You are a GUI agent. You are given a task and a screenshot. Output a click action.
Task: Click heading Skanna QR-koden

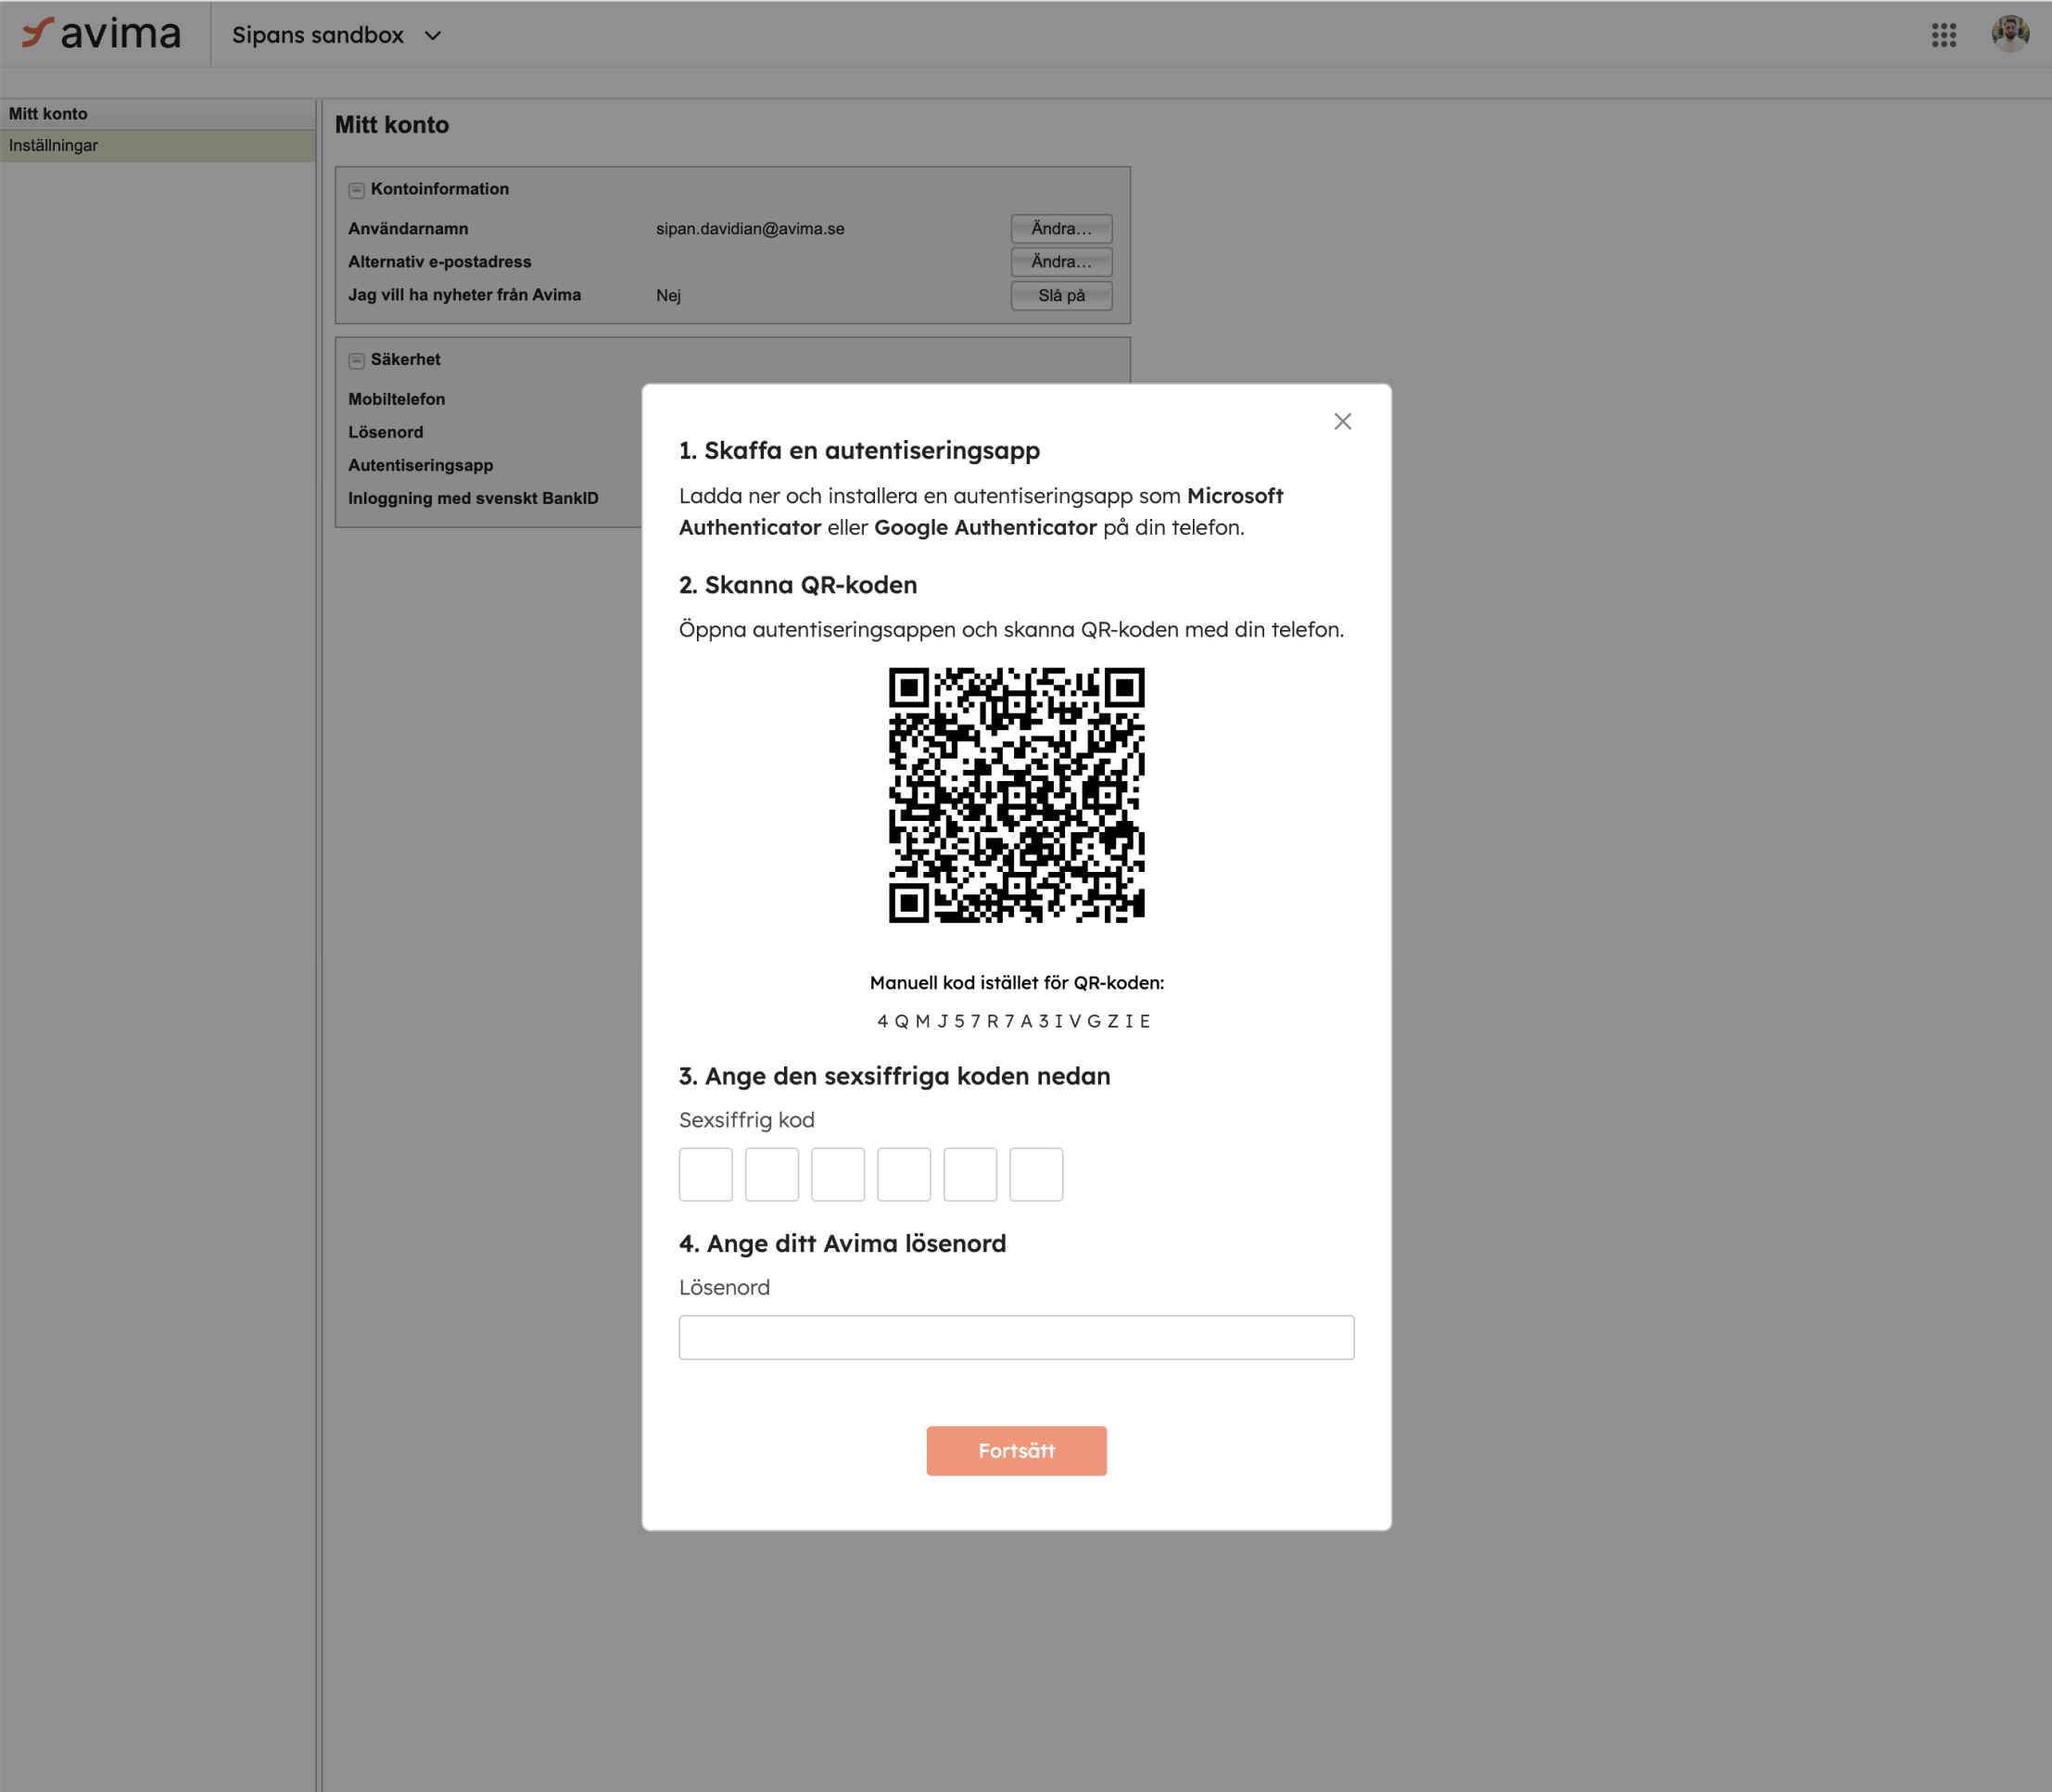pos(798,585)
